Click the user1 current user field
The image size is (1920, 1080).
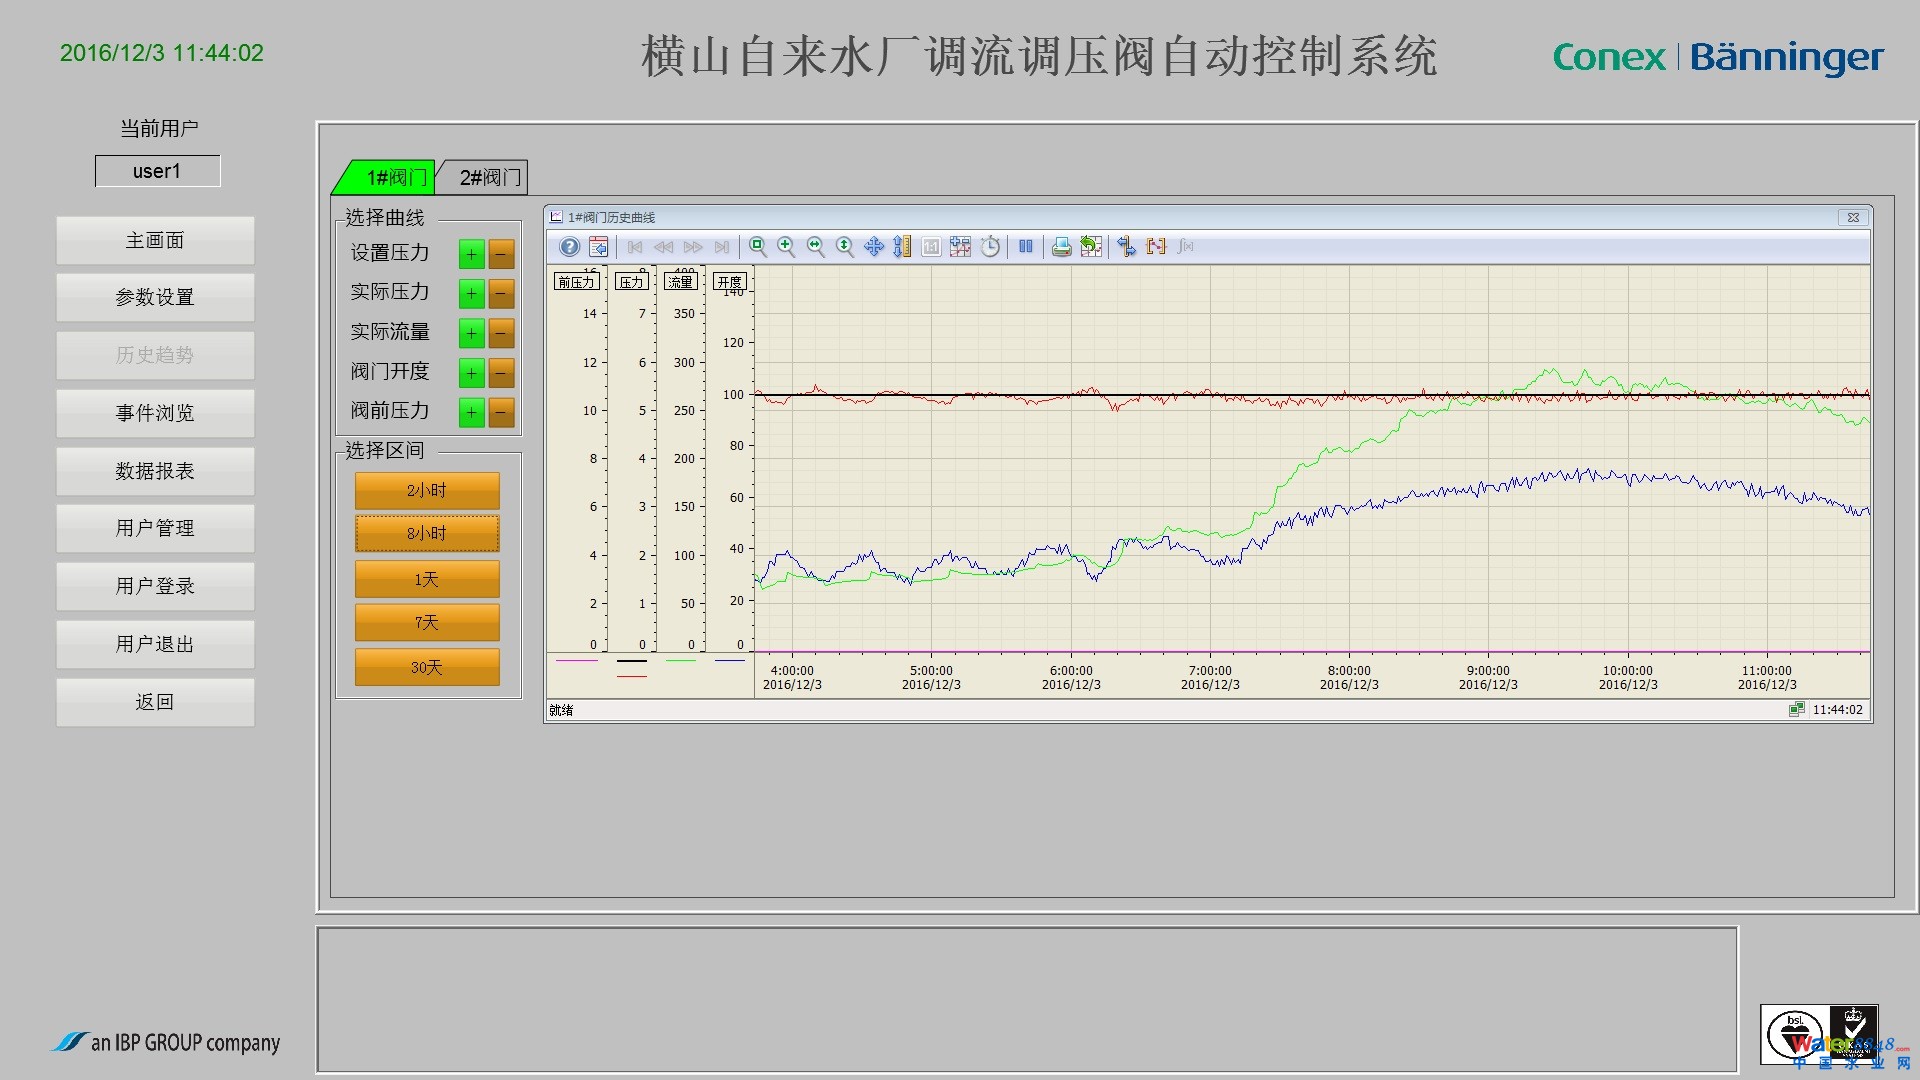point(157,171)
